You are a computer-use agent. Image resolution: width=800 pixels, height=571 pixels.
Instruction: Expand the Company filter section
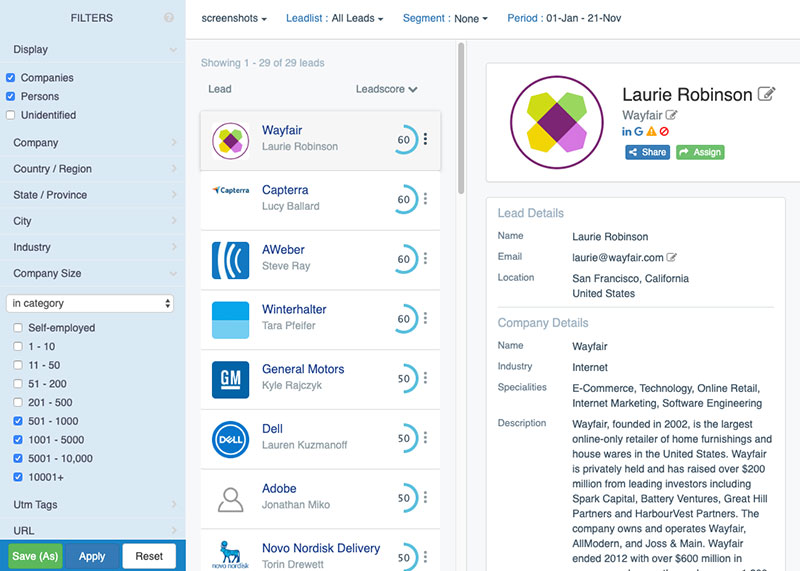click(92, 143)
